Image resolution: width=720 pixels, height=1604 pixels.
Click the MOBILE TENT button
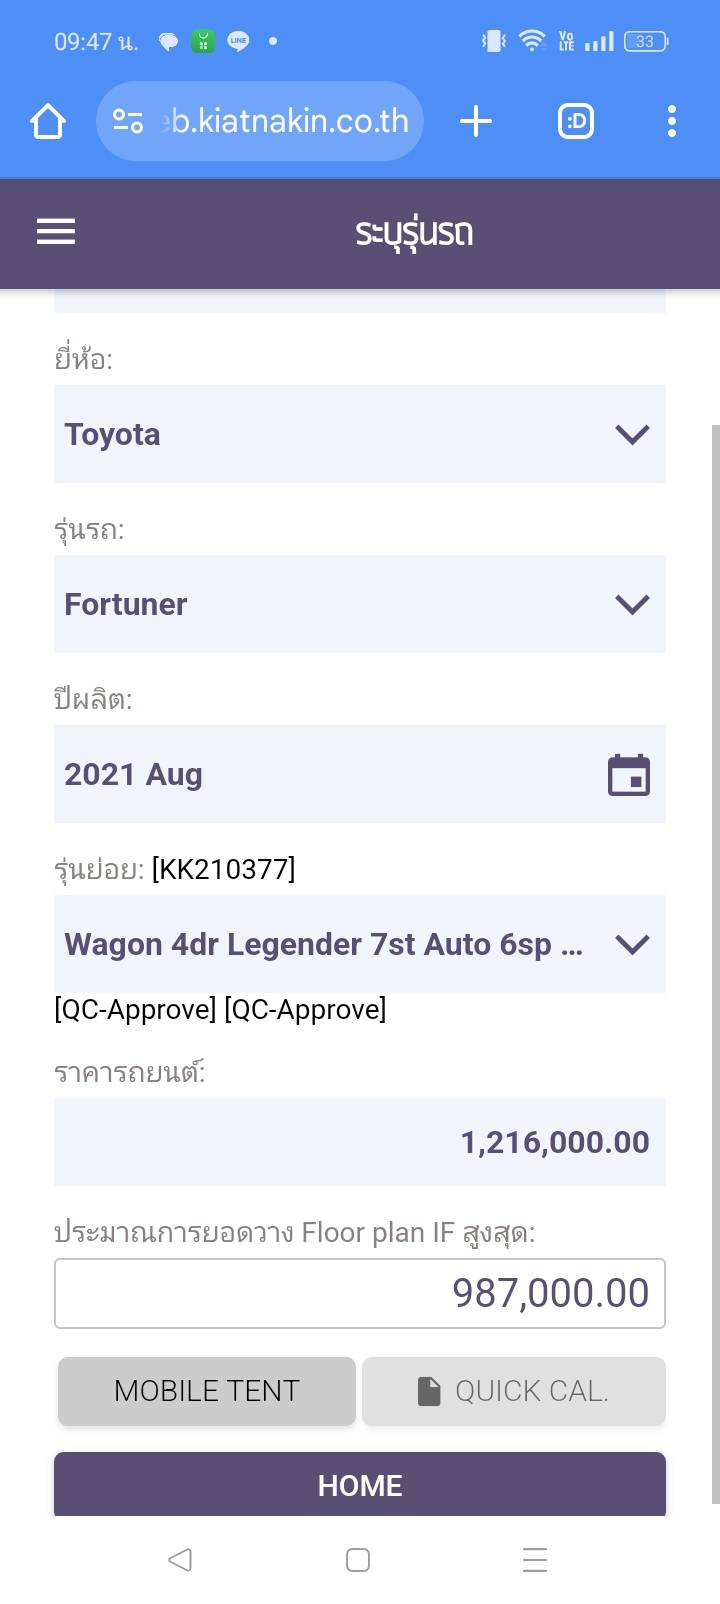pyautogui.click(x=207, y=1390)
